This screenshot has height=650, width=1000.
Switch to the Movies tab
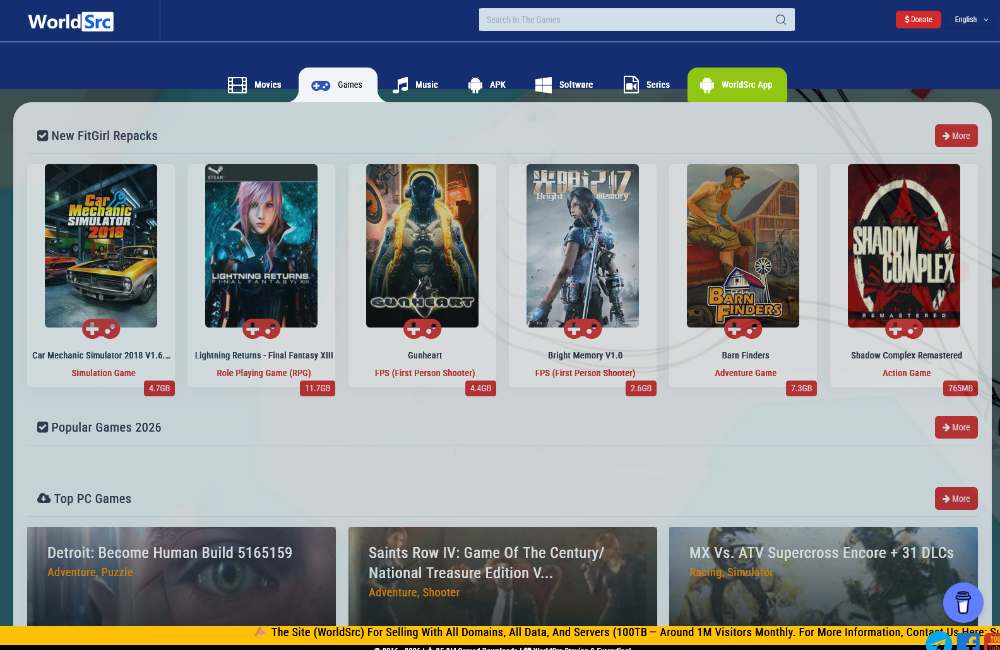[x=254, y=85]
